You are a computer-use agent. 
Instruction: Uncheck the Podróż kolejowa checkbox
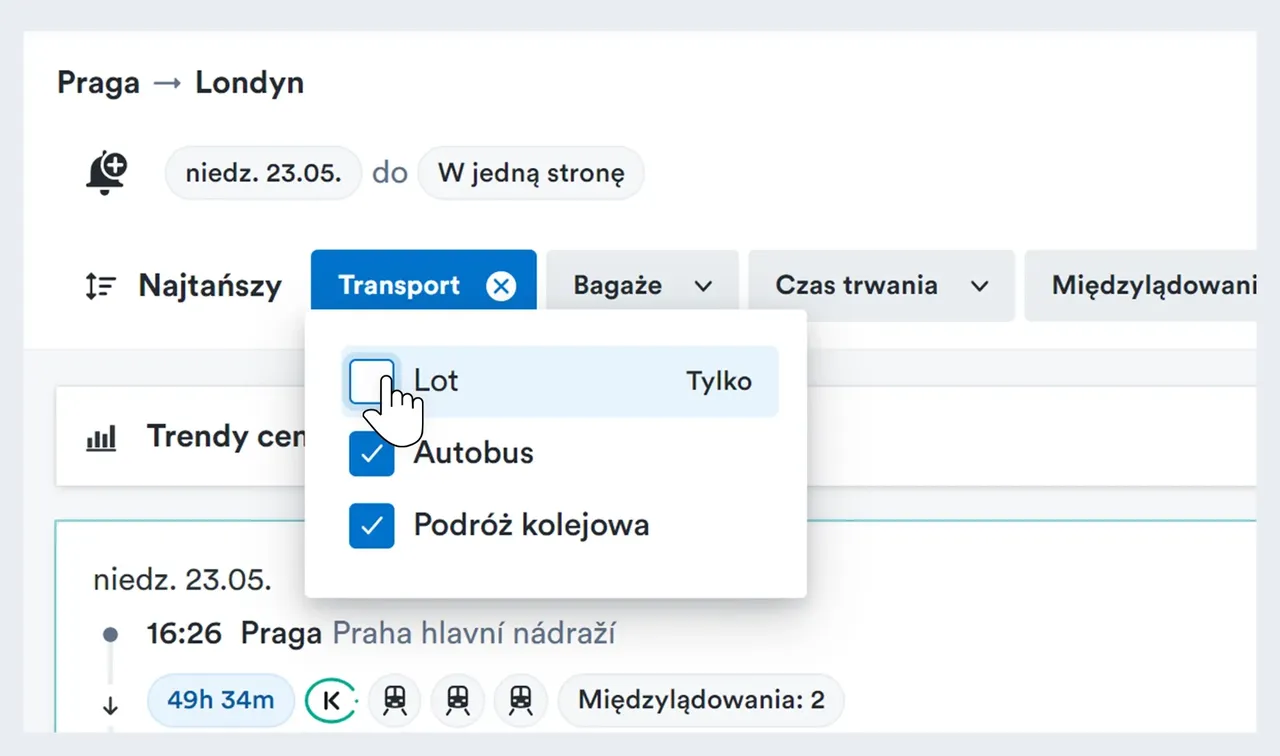(x=372, y=525)
